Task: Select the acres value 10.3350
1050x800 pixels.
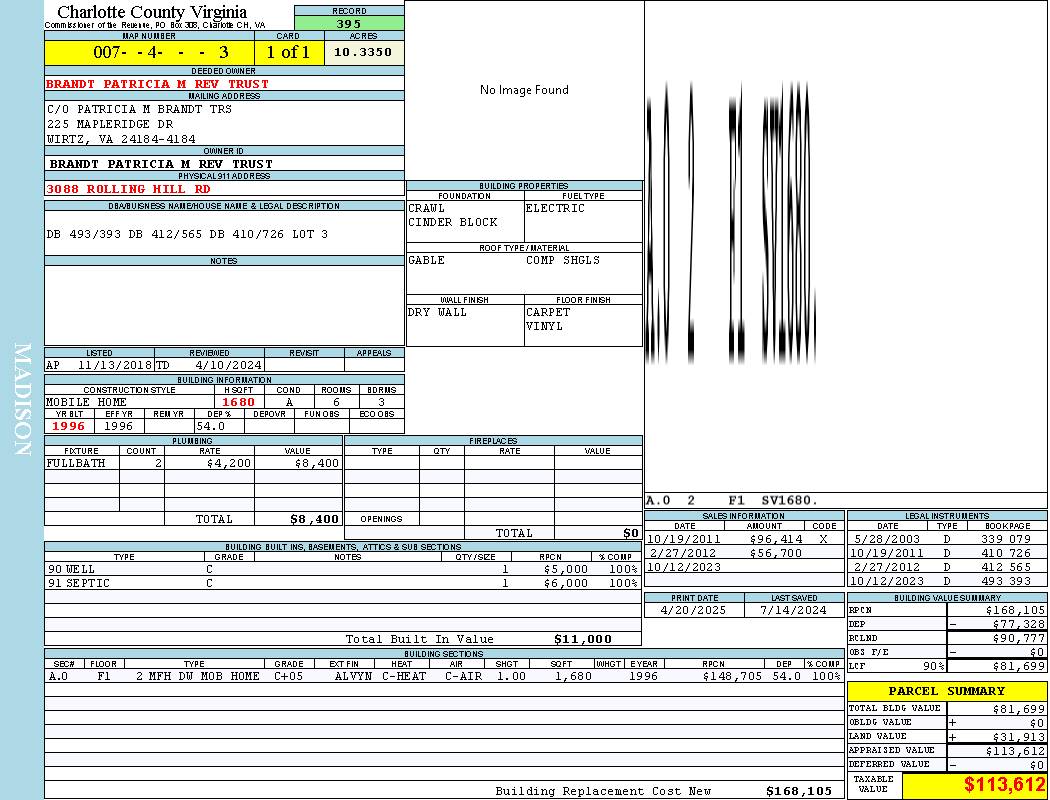Action: point(363,52)
